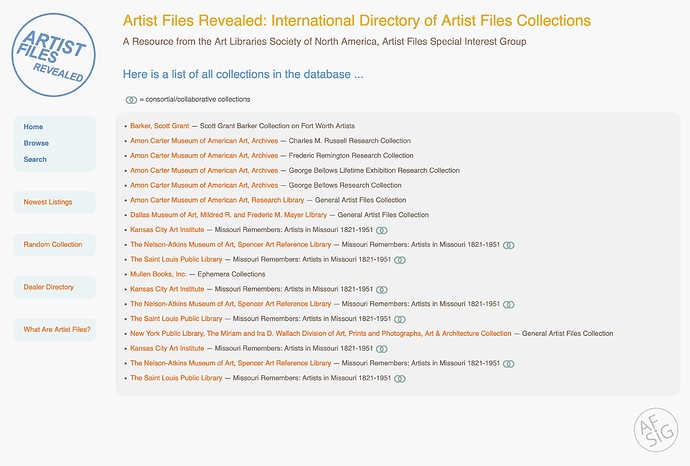Click 'Ephemera Collections' text
Image resolution: width=690 pixels, height=466 pixels.
tap(231, 274)
